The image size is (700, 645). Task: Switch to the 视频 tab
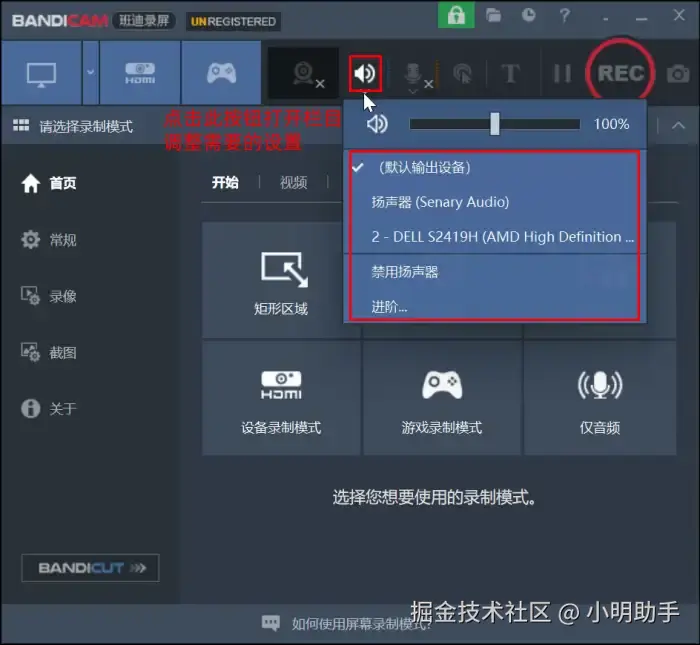pos(293,183)
